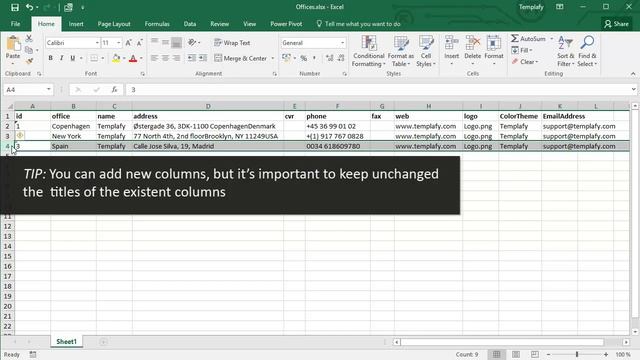Open Conditional Formatting

tap(369, 51)
